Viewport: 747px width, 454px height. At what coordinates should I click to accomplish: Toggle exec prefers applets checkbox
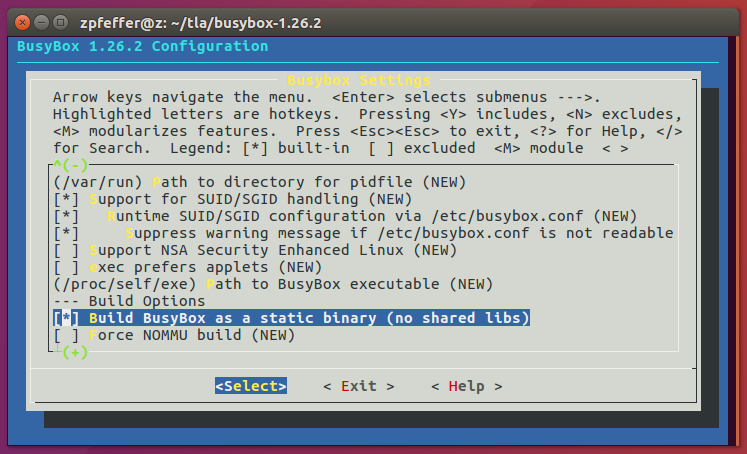66,267
